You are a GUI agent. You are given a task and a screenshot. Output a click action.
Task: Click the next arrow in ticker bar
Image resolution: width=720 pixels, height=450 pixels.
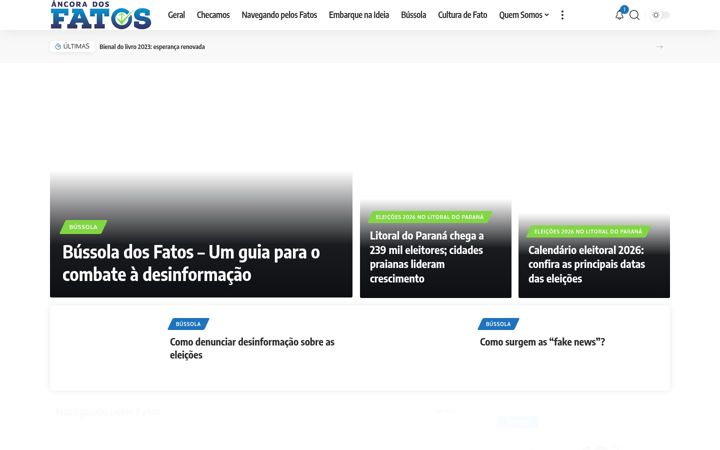[x=660, y=47]
